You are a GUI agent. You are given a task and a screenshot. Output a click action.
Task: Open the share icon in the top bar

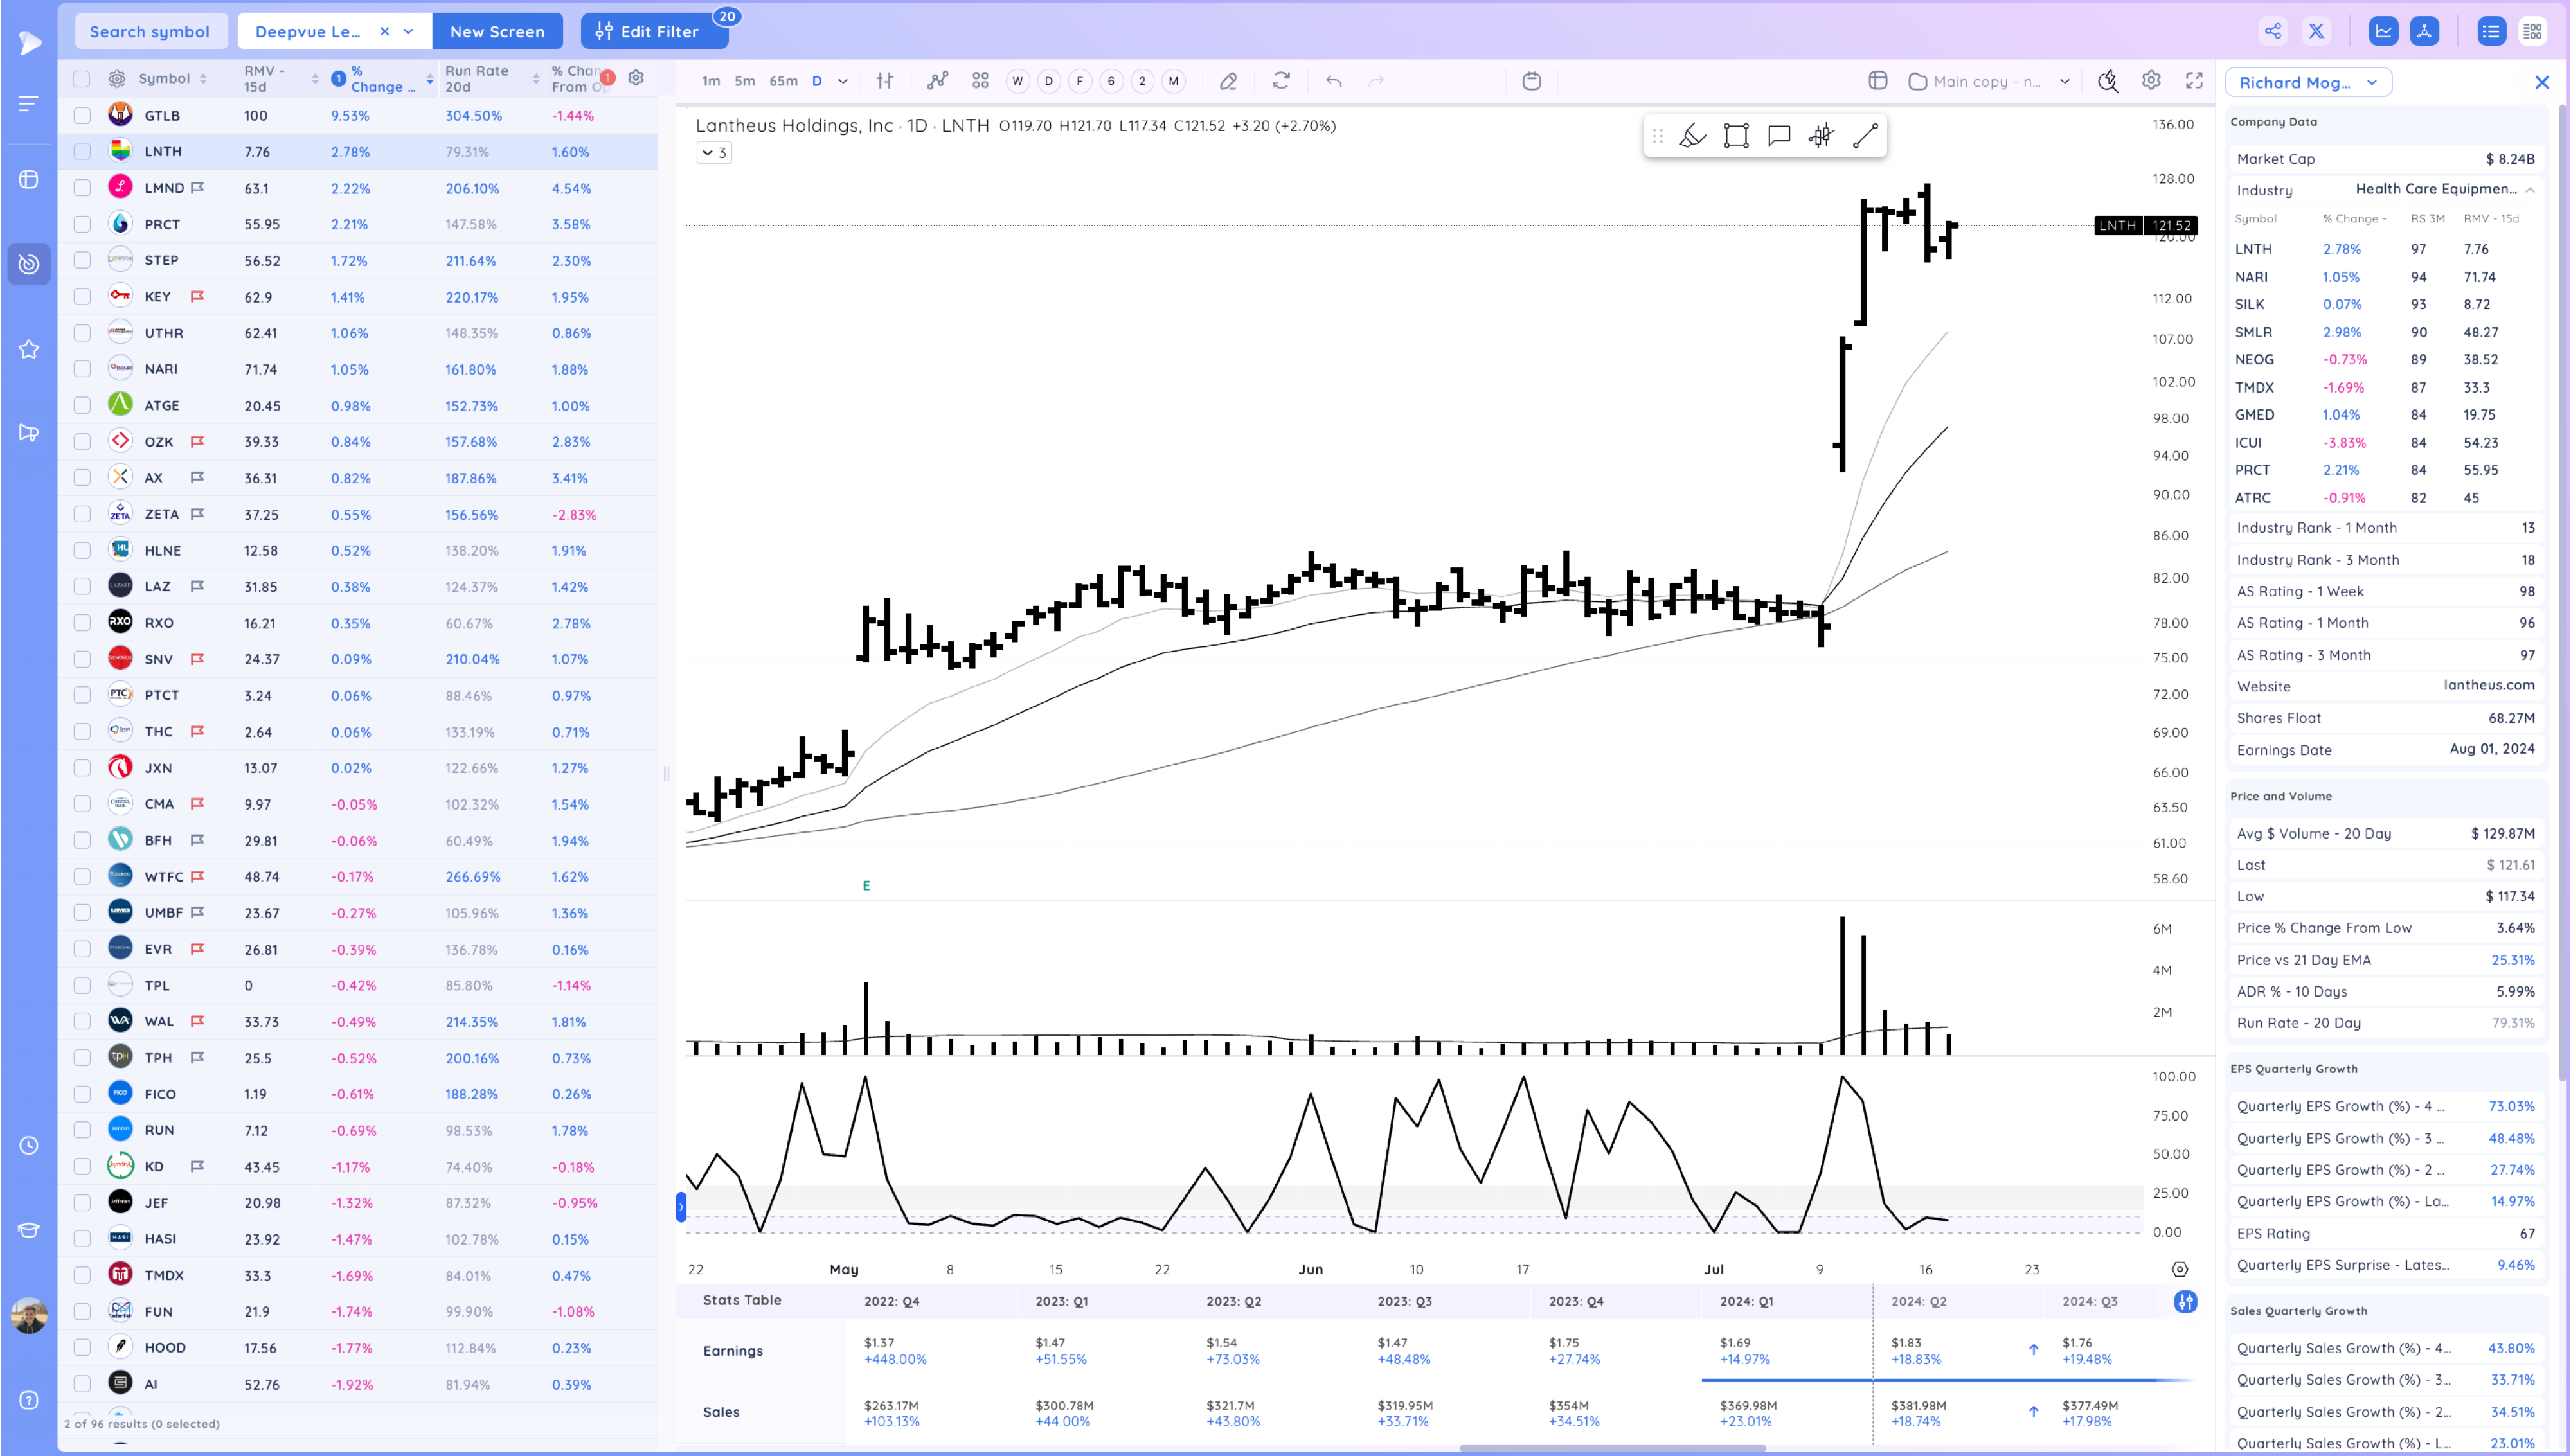pyautogui.click(x=2273, y=31)
